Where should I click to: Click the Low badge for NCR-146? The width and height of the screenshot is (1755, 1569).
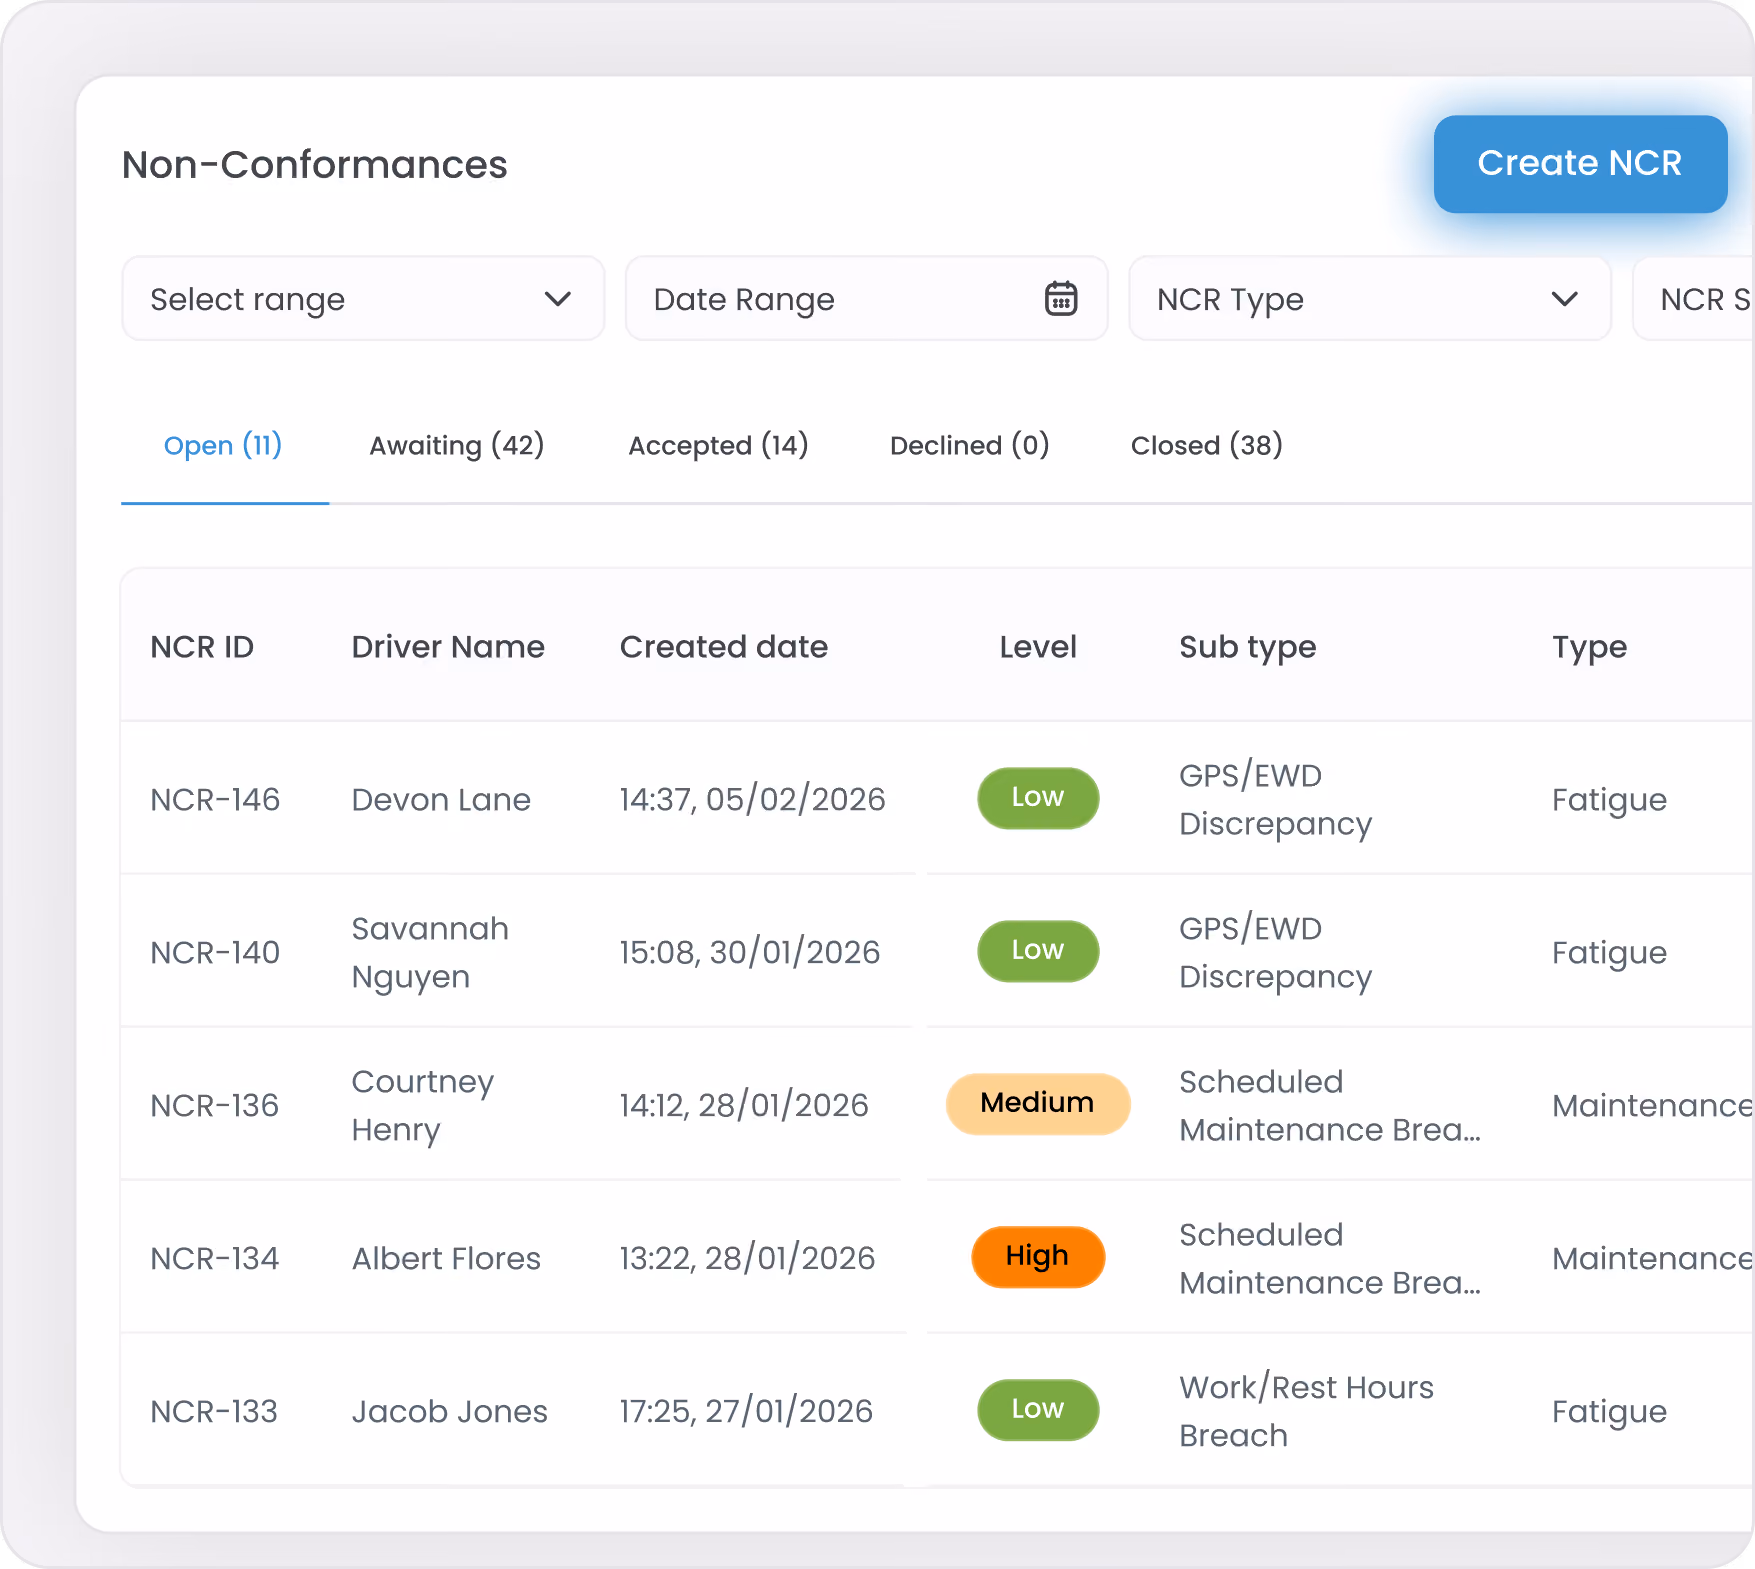tap(1038, 798)
